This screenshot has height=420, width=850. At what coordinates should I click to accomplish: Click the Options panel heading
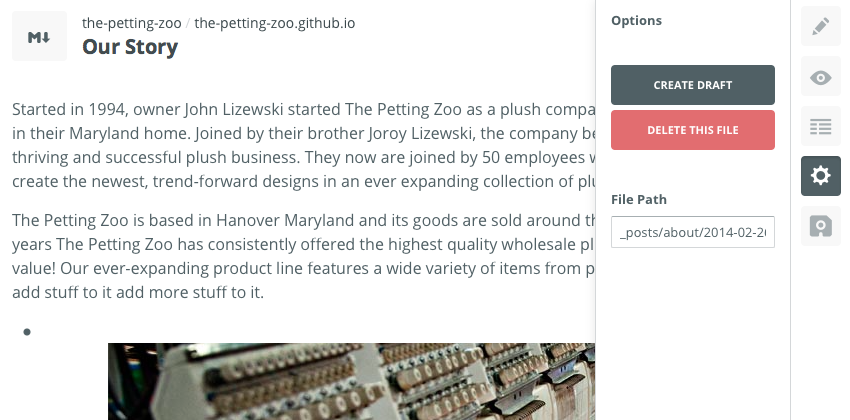point(636,20)
